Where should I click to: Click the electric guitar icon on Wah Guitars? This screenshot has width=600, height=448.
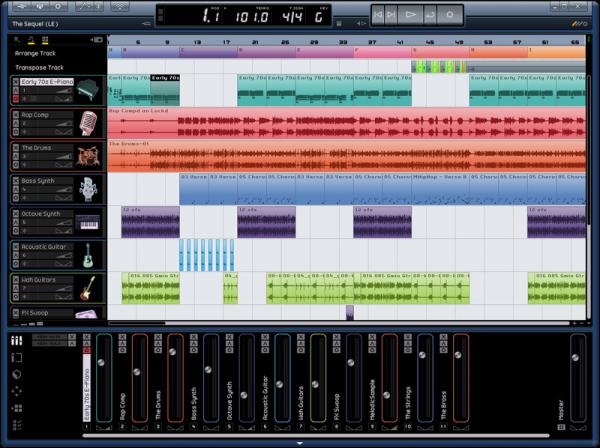(x=88, y=288)
